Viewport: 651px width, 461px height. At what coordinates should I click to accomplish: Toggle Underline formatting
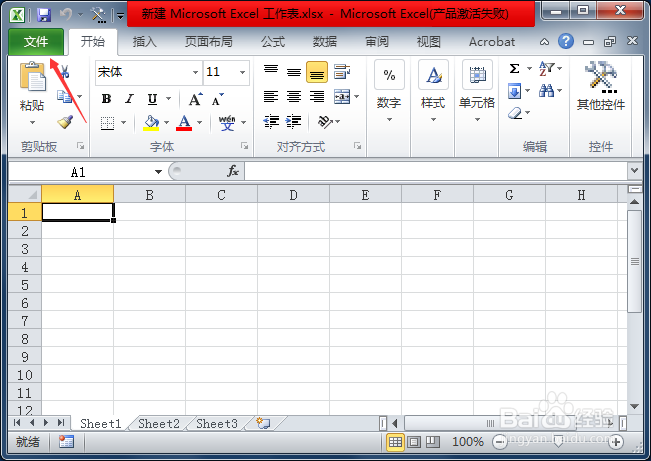pyautogui.click(x=152, y=99)
